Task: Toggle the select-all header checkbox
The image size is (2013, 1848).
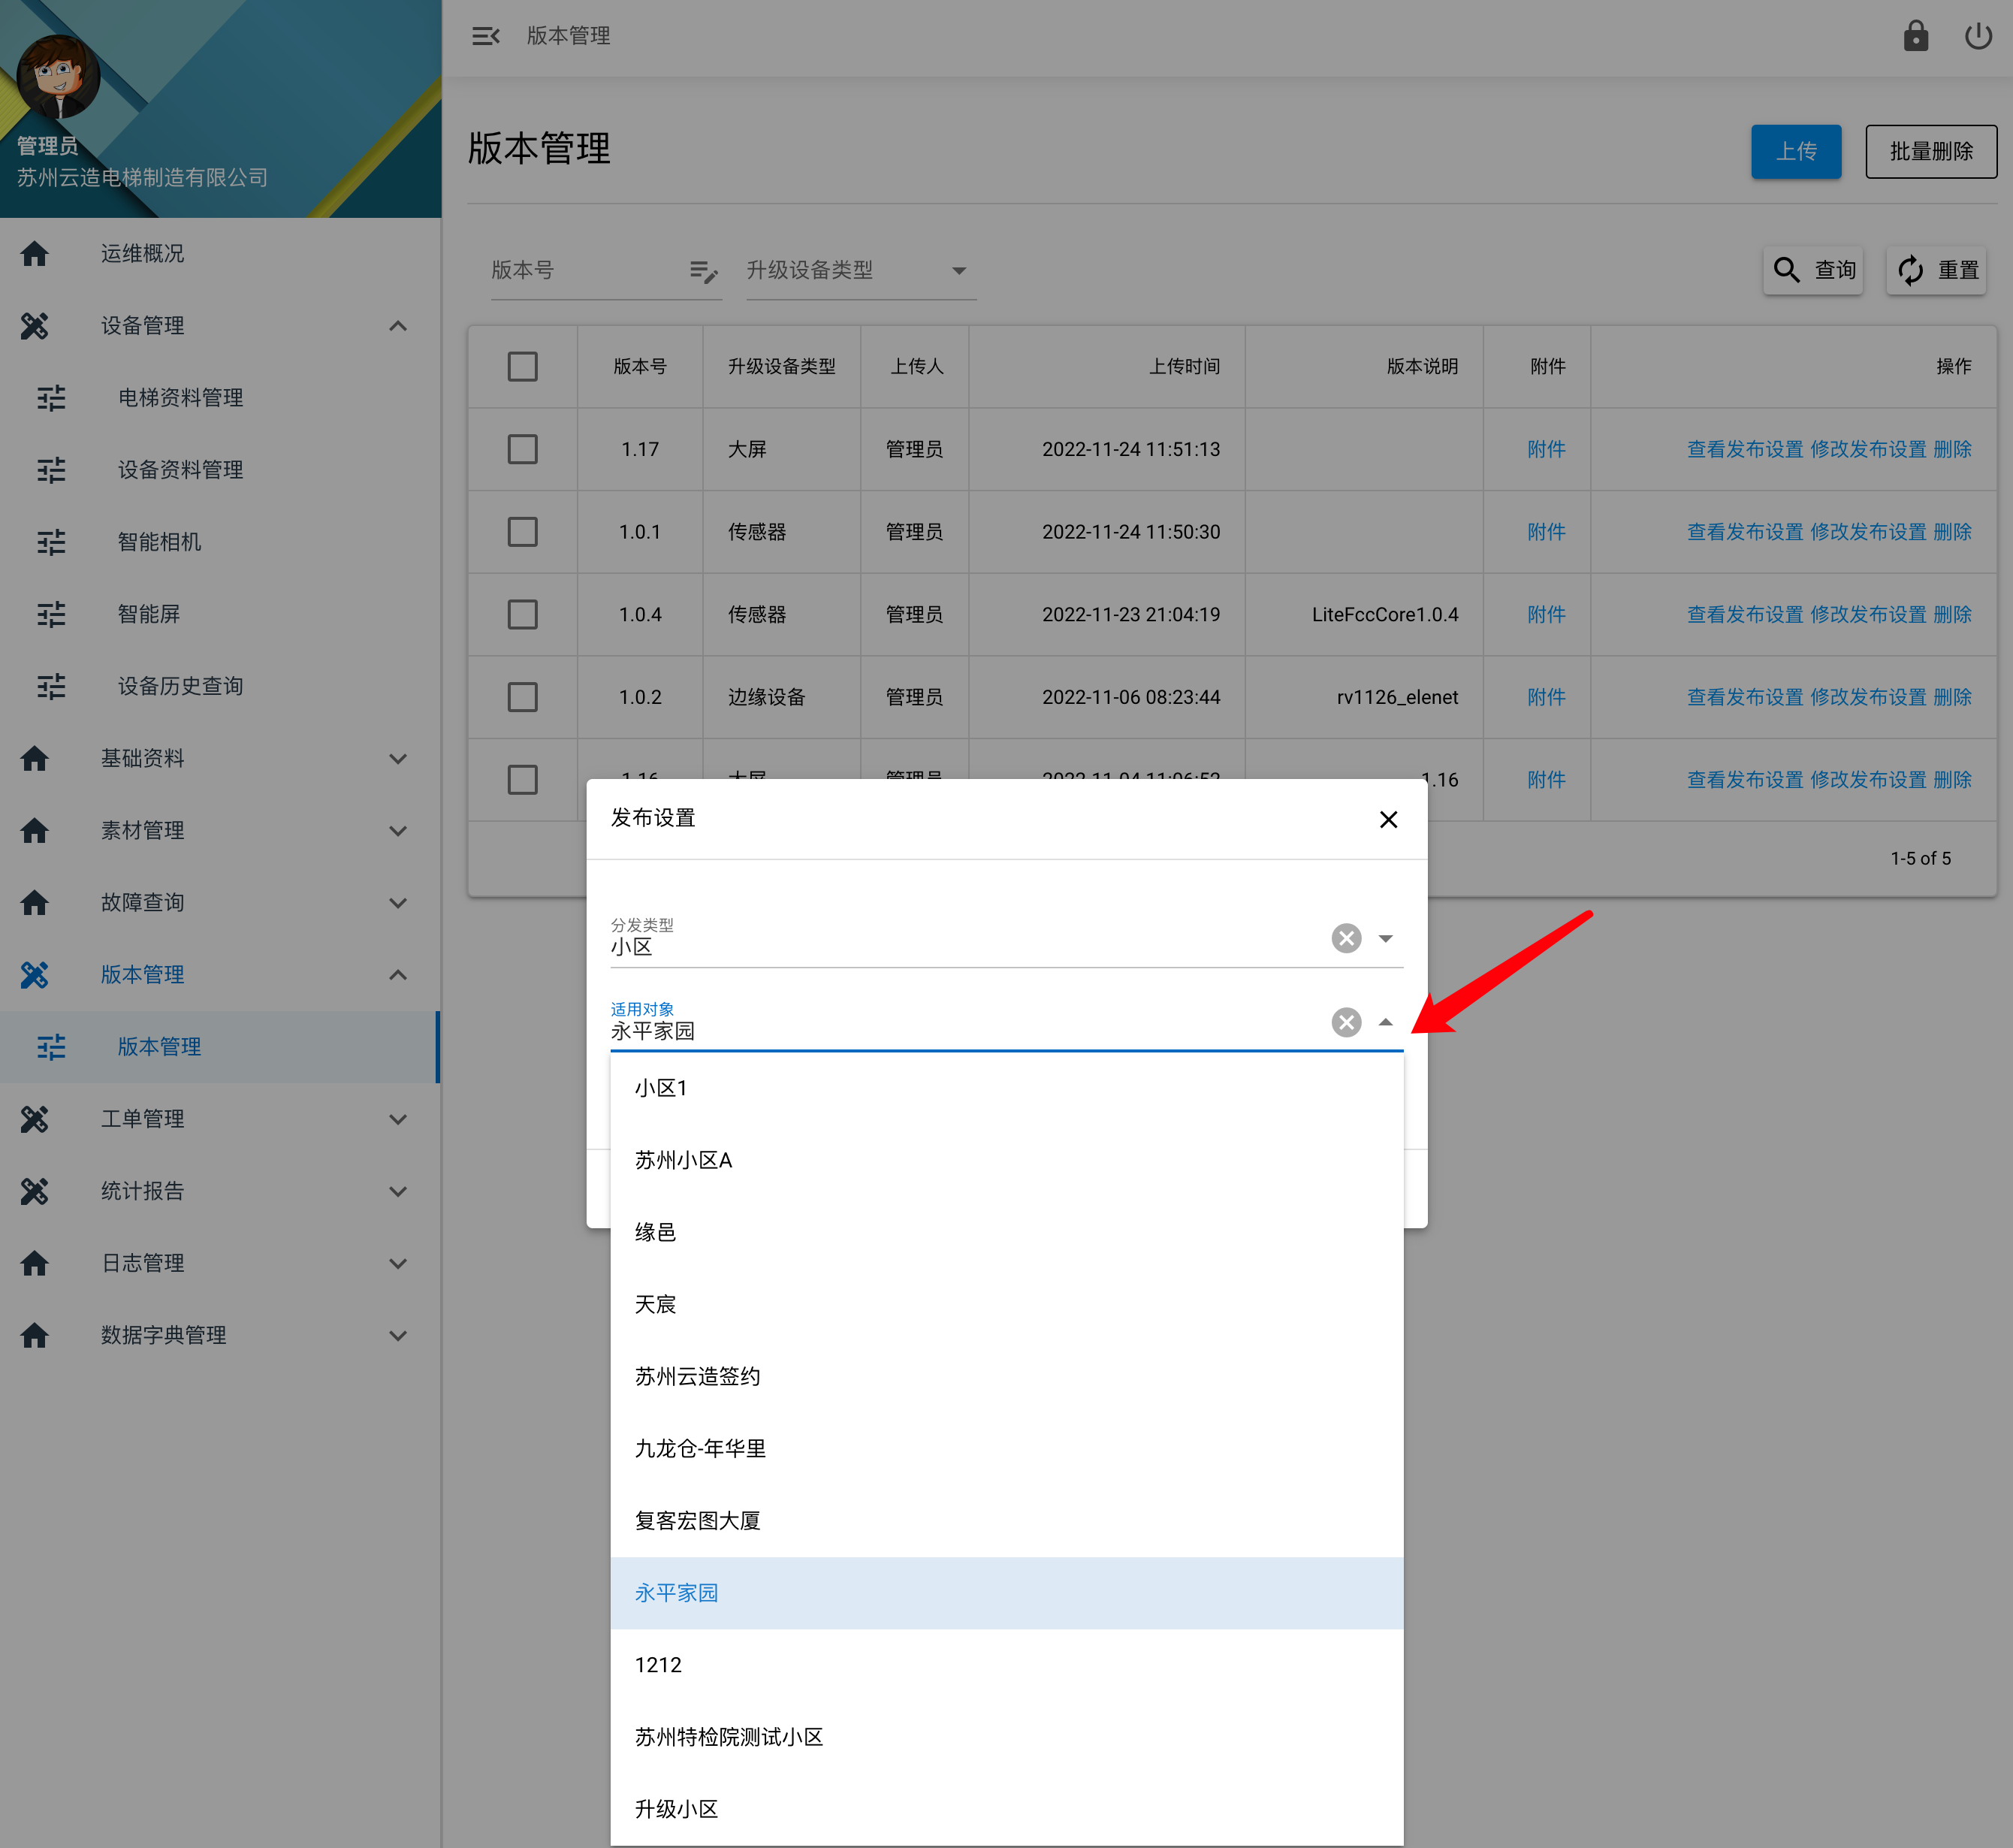Action: point(522,367)
